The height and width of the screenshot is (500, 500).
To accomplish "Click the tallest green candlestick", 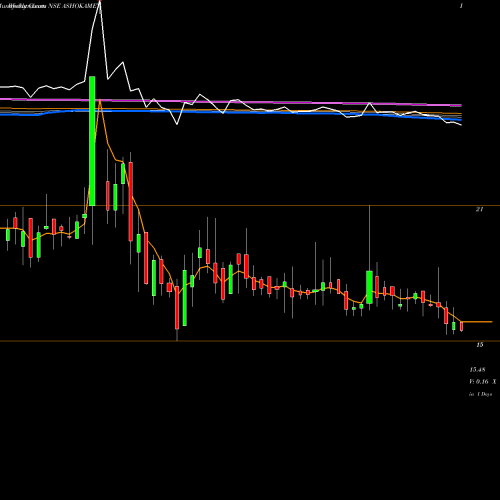I will [92, 141].
